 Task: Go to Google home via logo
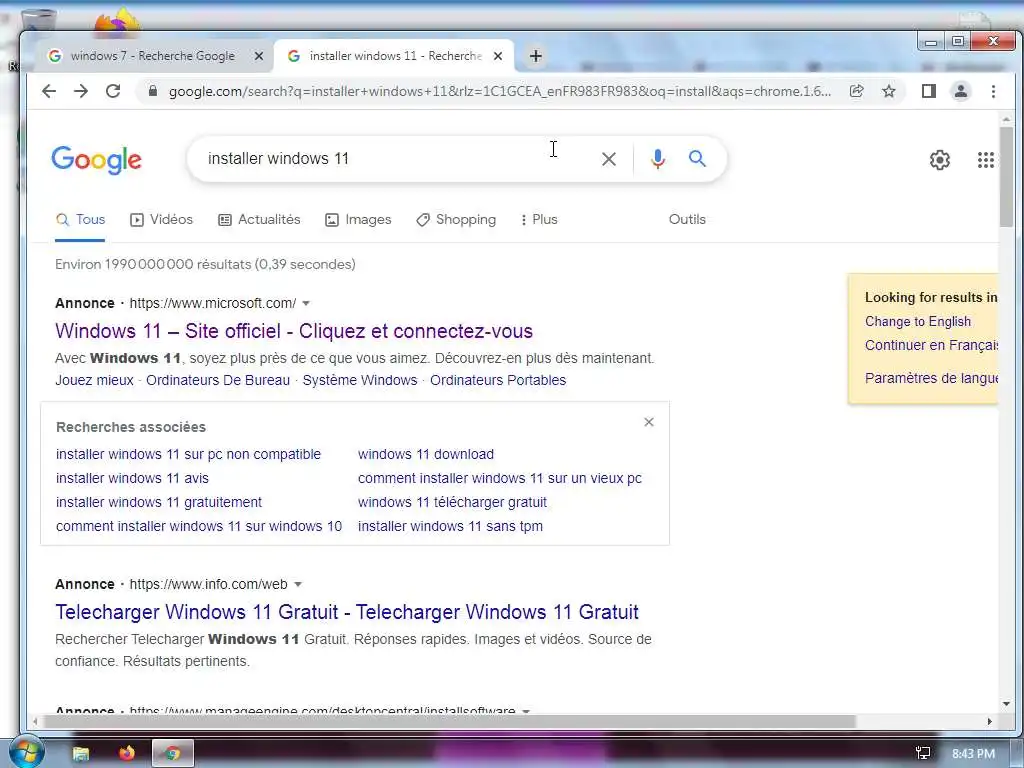coord(97,160)
